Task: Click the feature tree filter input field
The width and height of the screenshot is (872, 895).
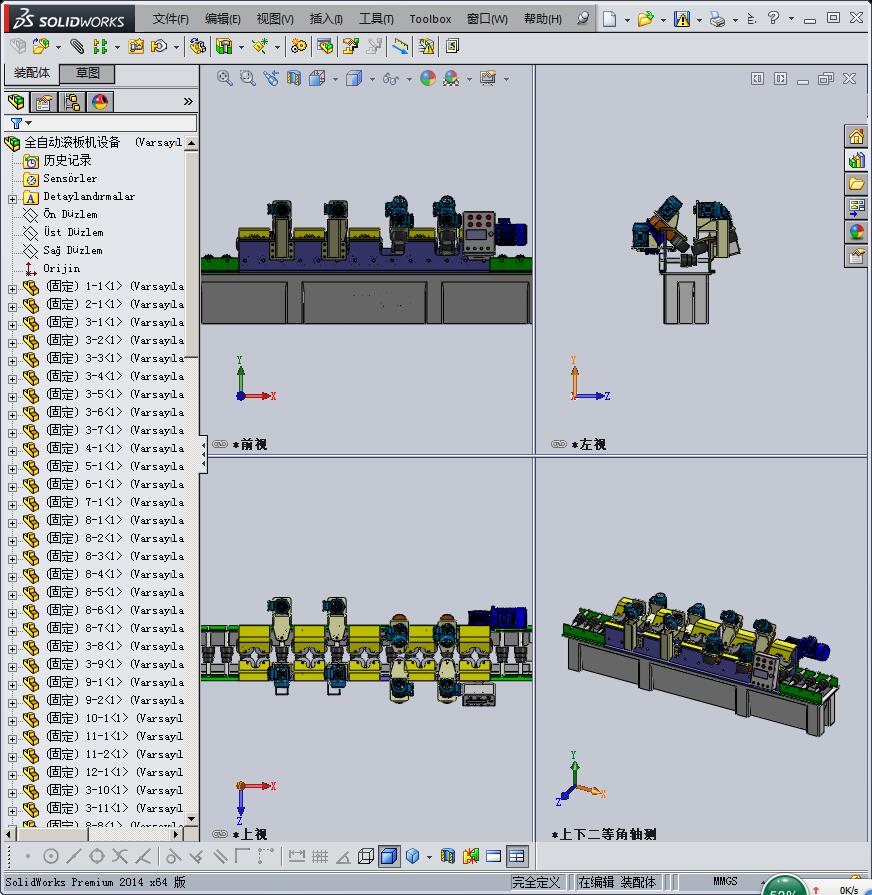Action: click(108, 123)
